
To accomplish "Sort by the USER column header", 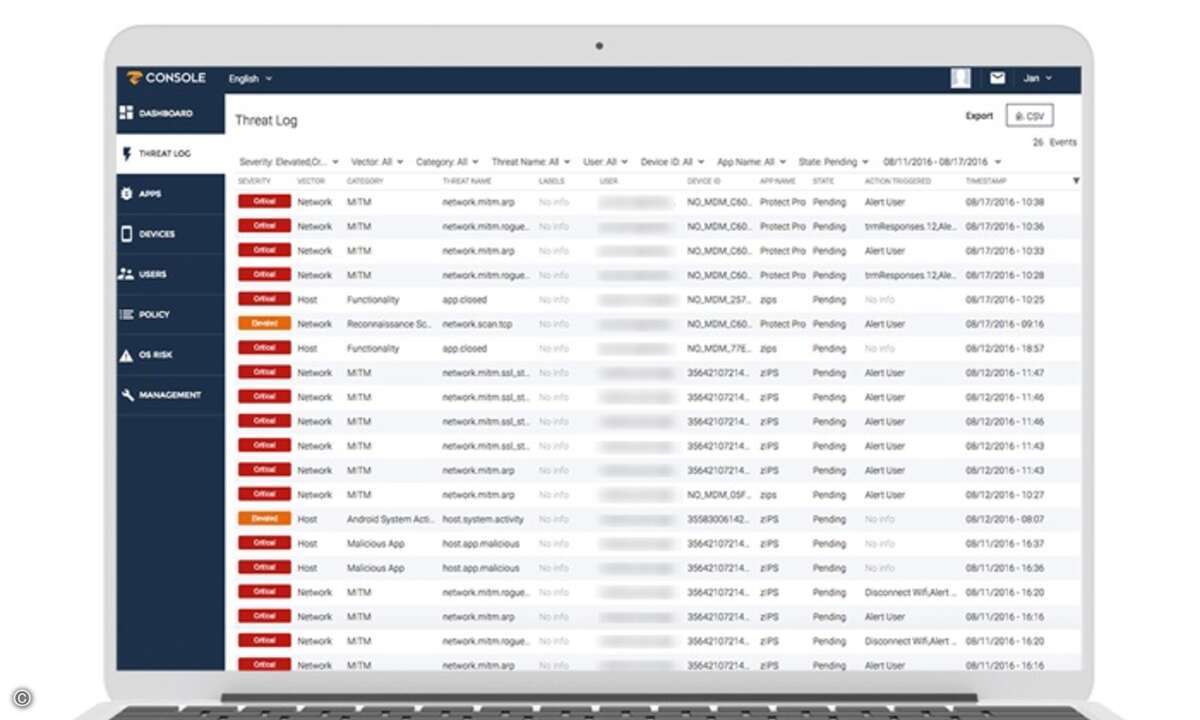I will point(609,181).
